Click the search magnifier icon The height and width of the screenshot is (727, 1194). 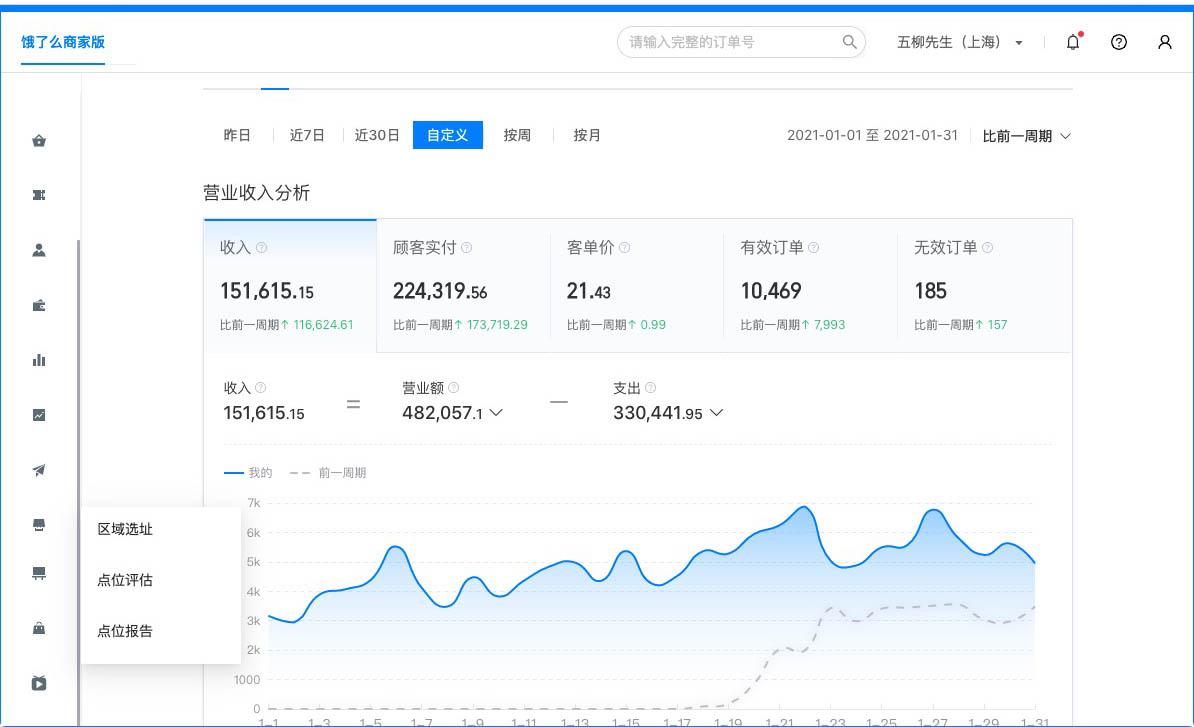(x=849, y=42)
